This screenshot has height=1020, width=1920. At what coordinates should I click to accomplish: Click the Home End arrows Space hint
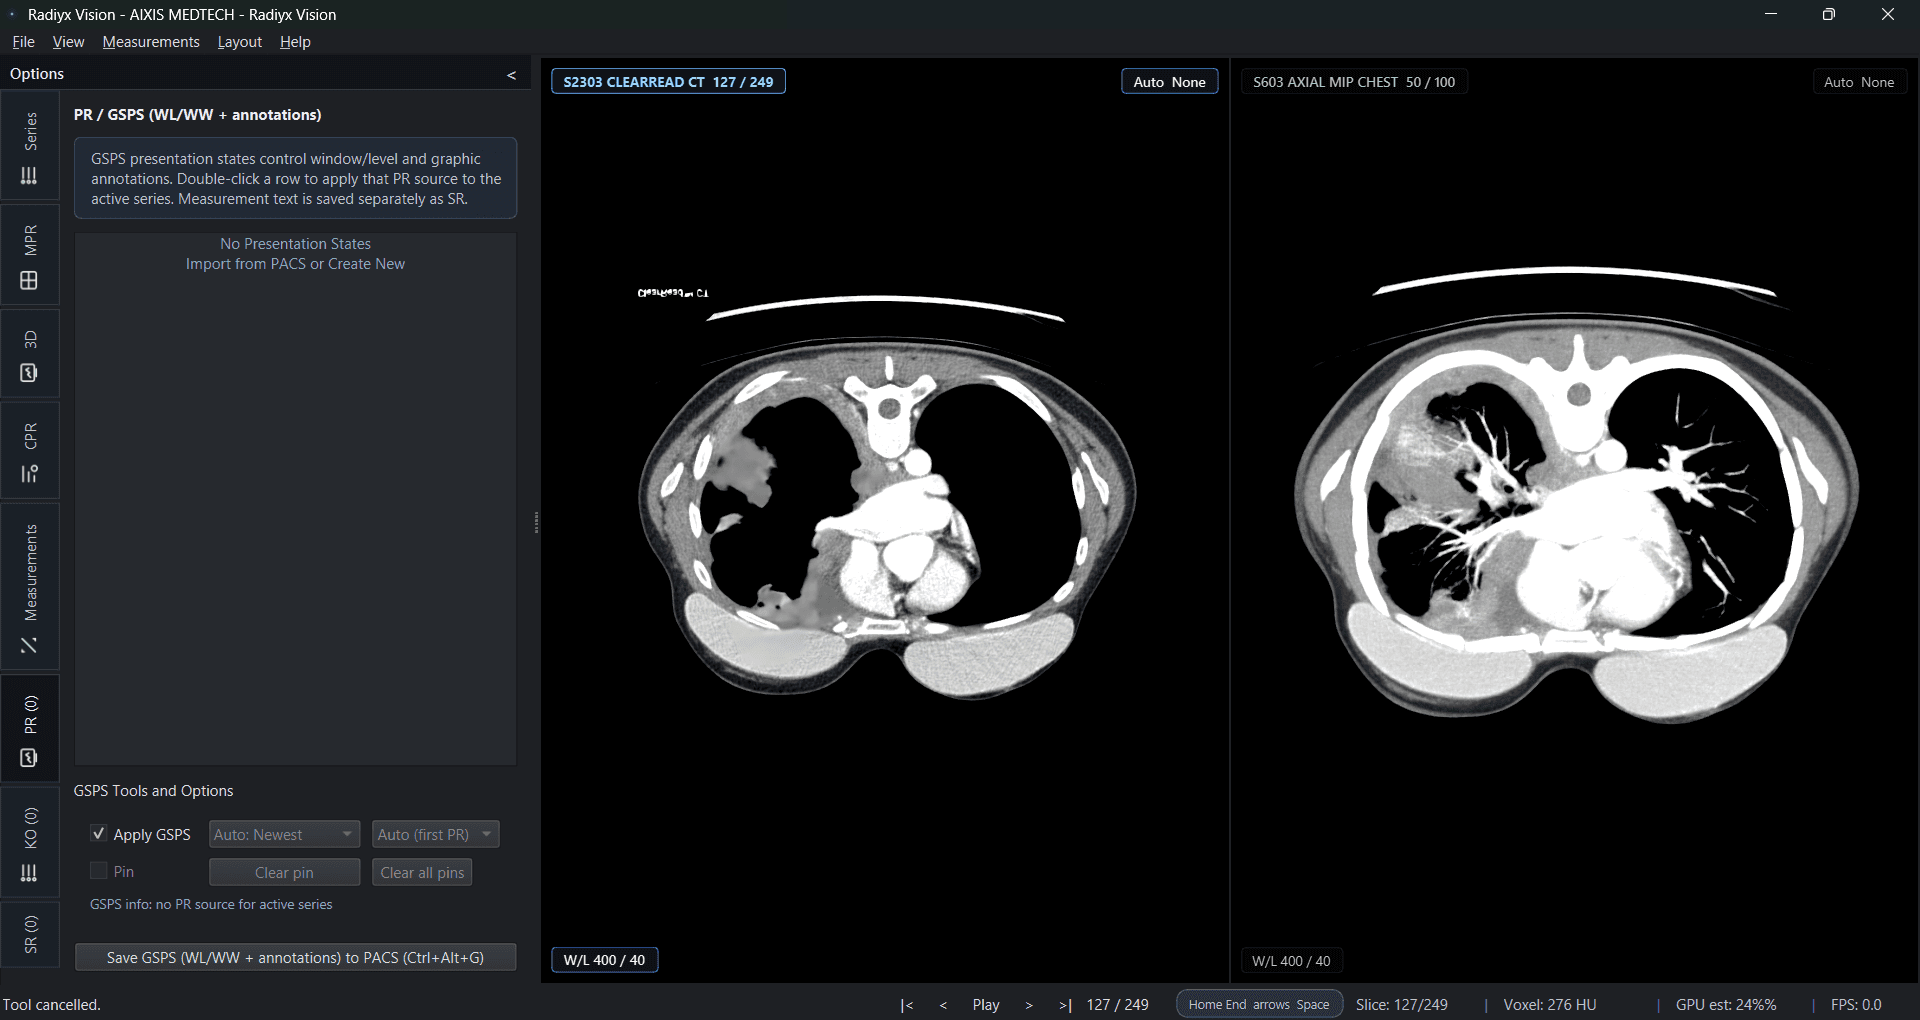click(x=1259, y=1004)
